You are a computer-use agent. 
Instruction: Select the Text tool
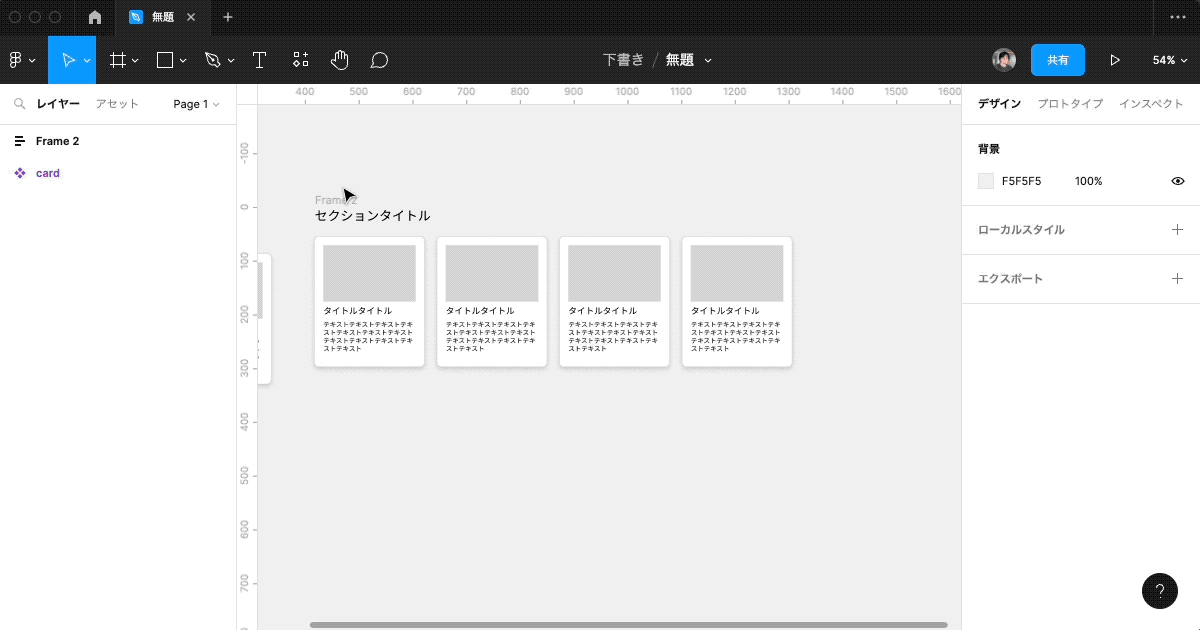[x=259, y=60]
